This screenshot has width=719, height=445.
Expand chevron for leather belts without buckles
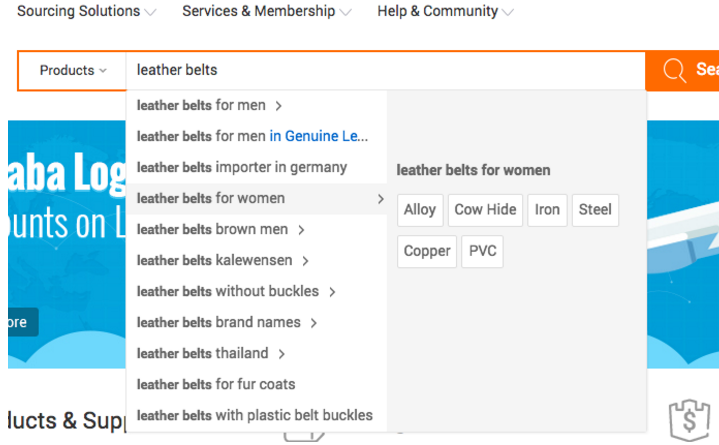(x=332, y=292)
